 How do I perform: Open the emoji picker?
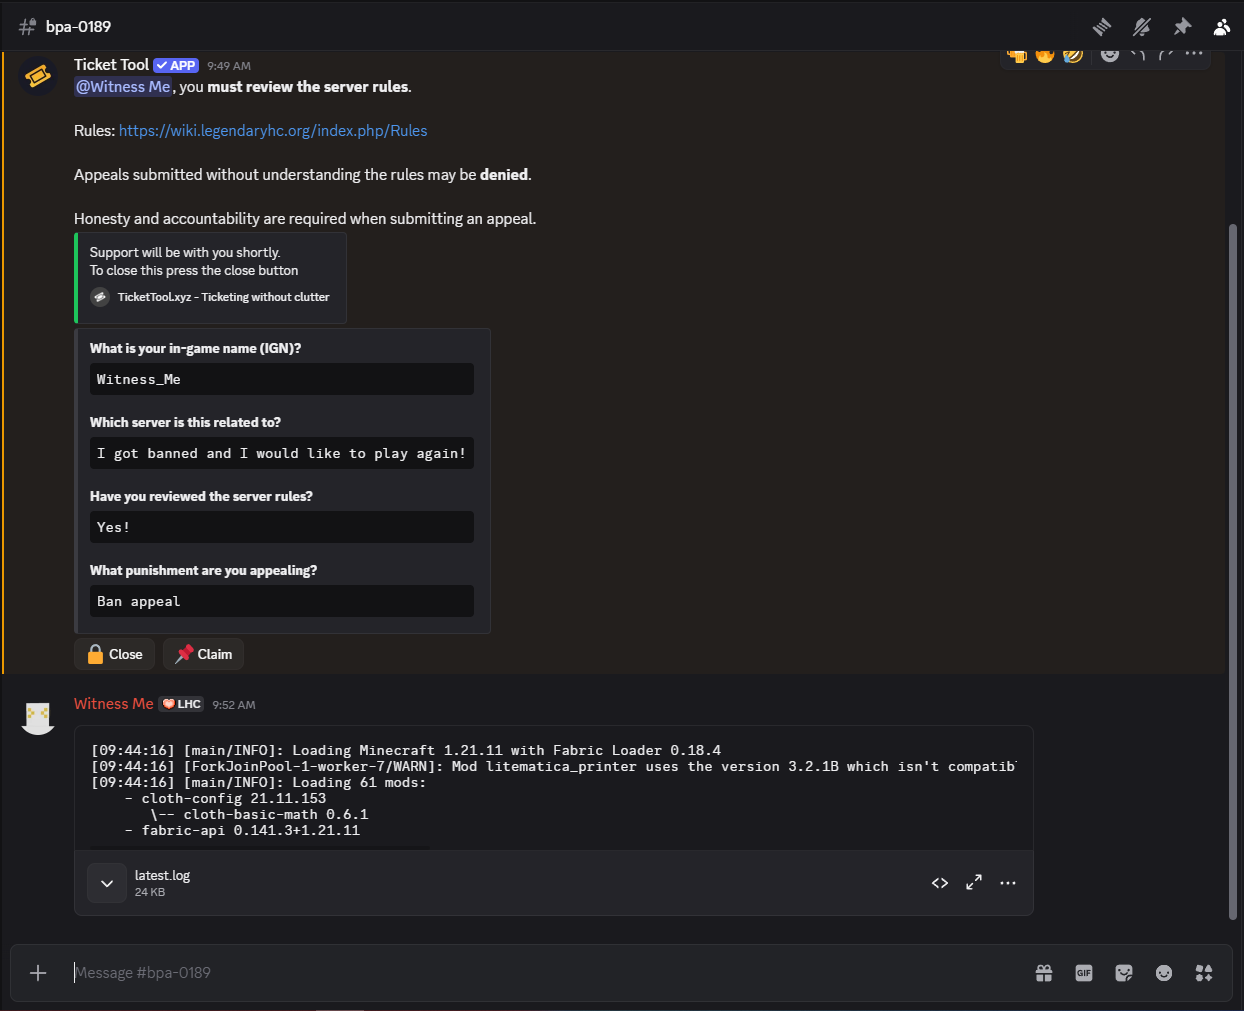point(1164,973)
